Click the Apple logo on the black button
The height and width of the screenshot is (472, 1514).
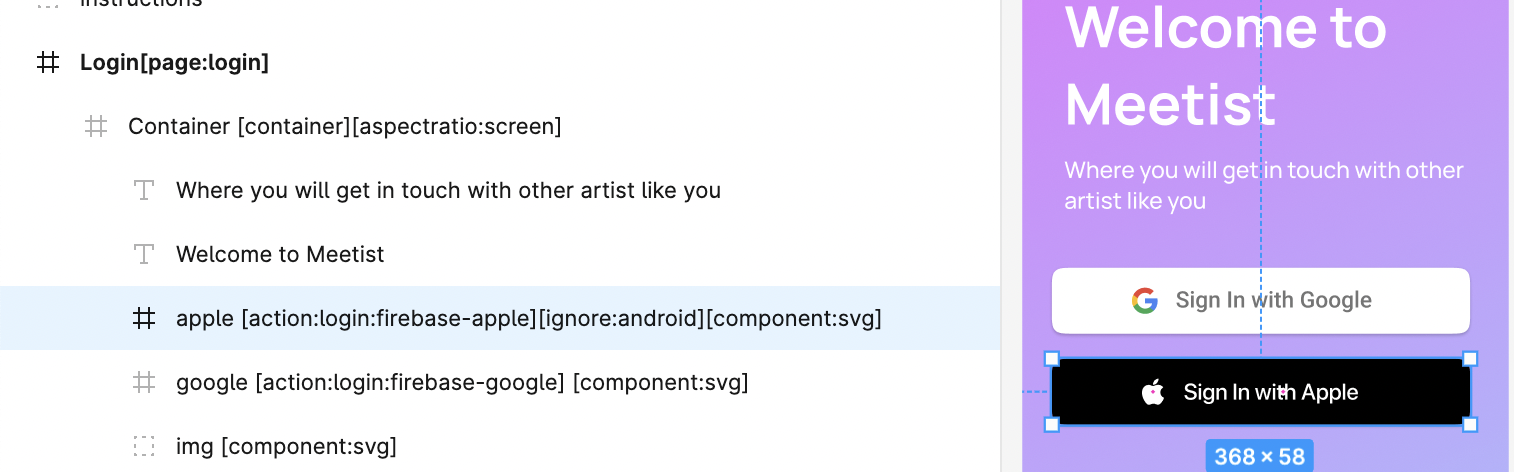click(1153, 392)
